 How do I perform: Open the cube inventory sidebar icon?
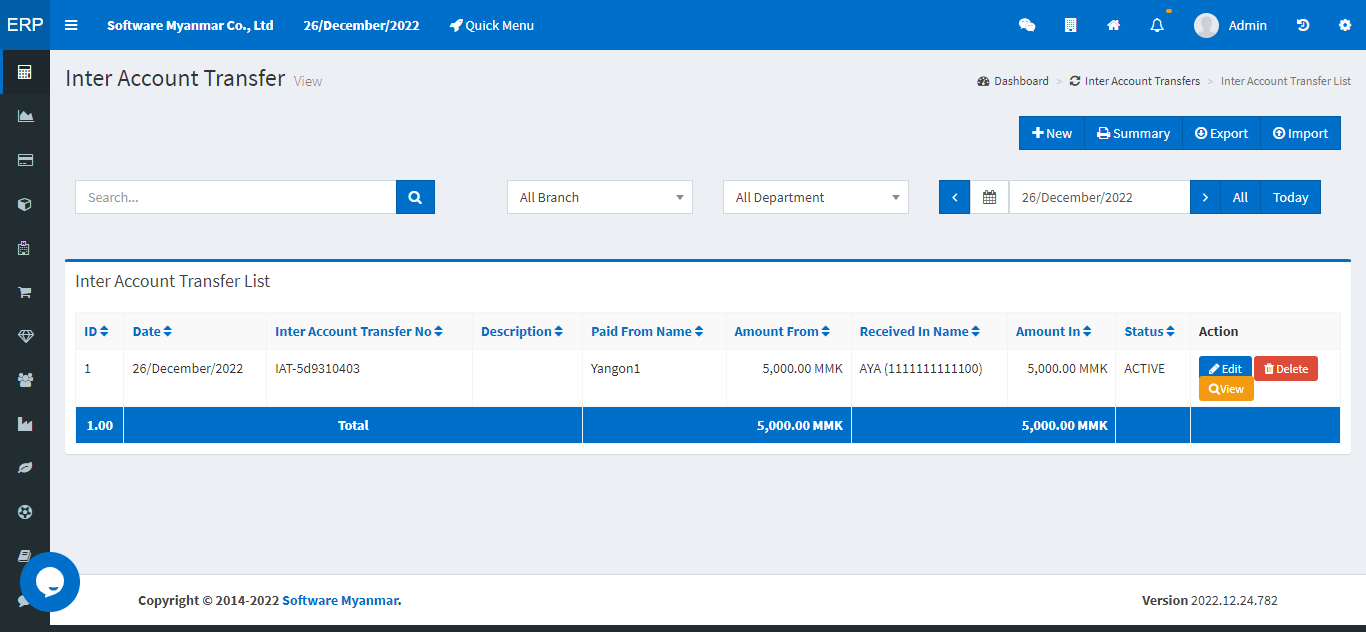pos(25,204)
